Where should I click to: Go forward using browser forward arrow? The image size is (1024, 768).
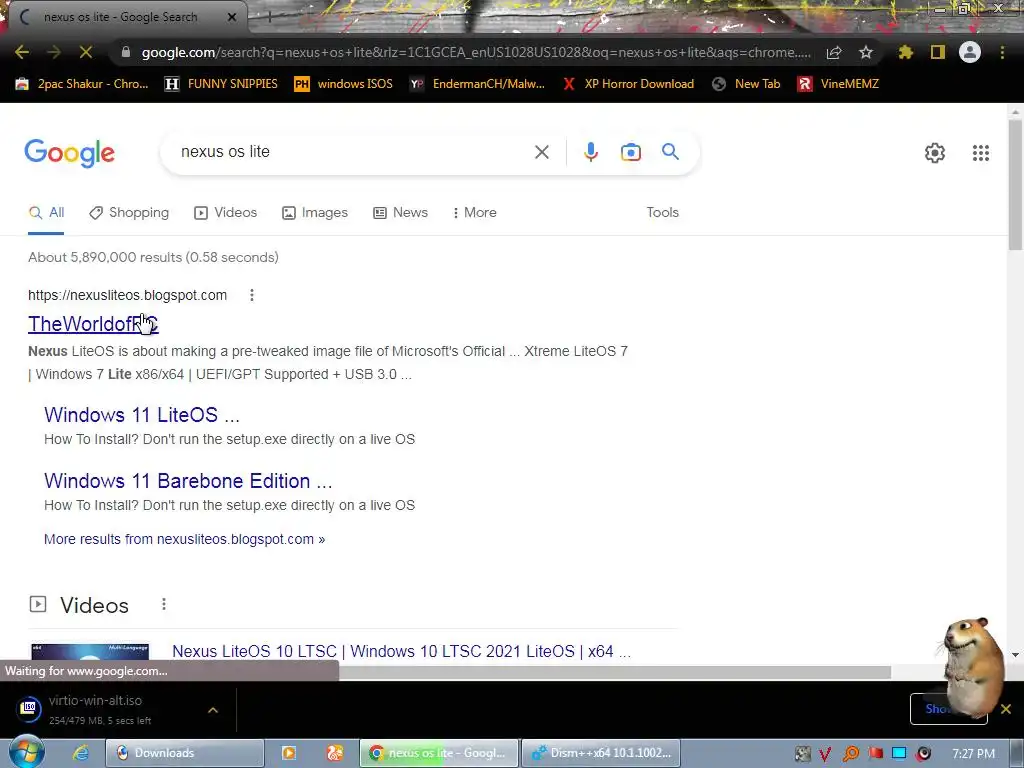[54, 52]
